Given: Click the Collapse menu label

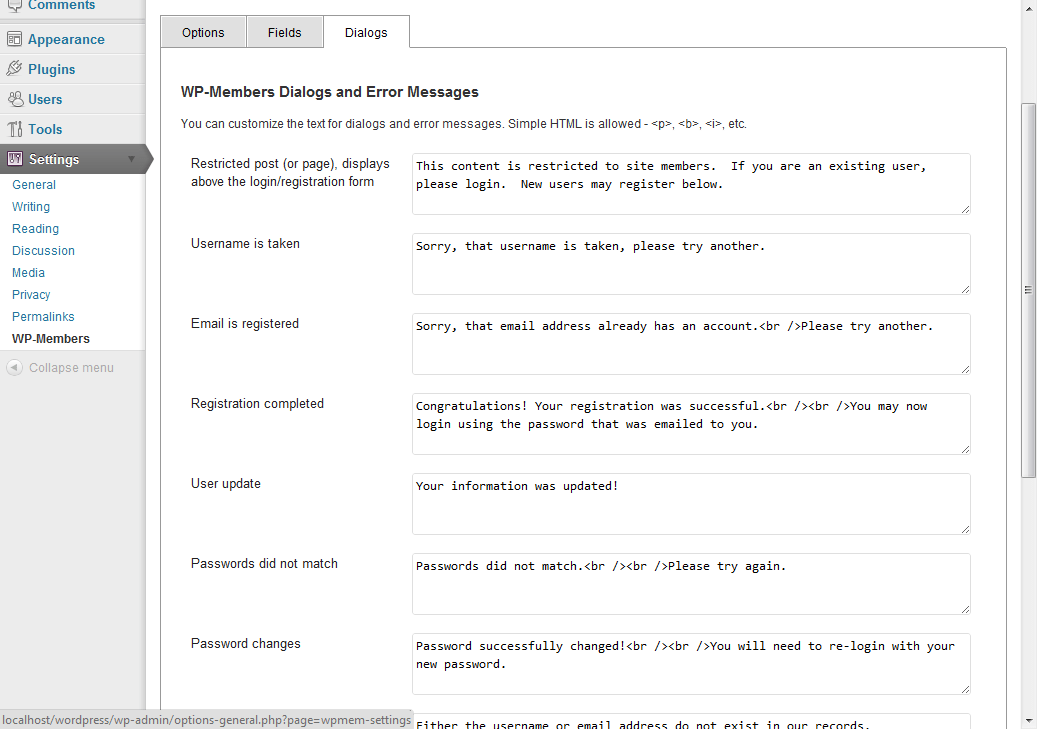Looking at the screenshot, I should coord(71,367).
